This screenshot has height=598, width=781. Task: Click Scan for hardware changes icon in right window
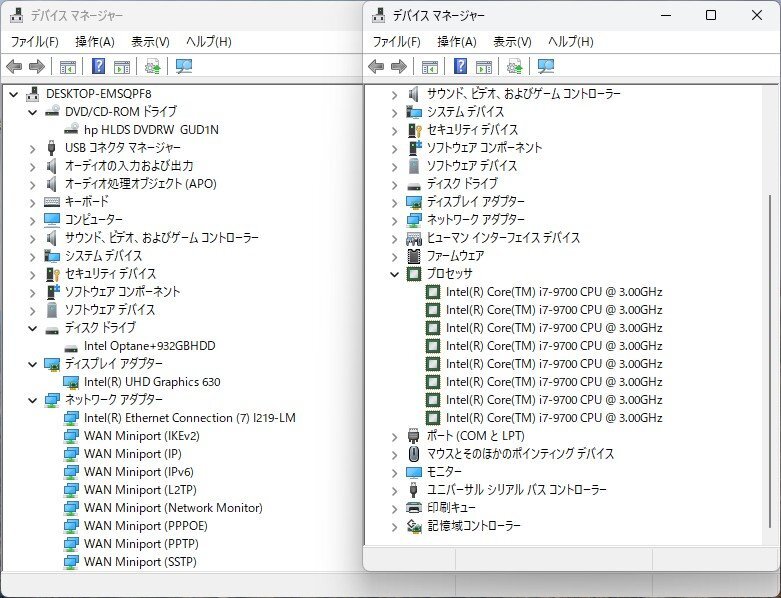point(546,66)
